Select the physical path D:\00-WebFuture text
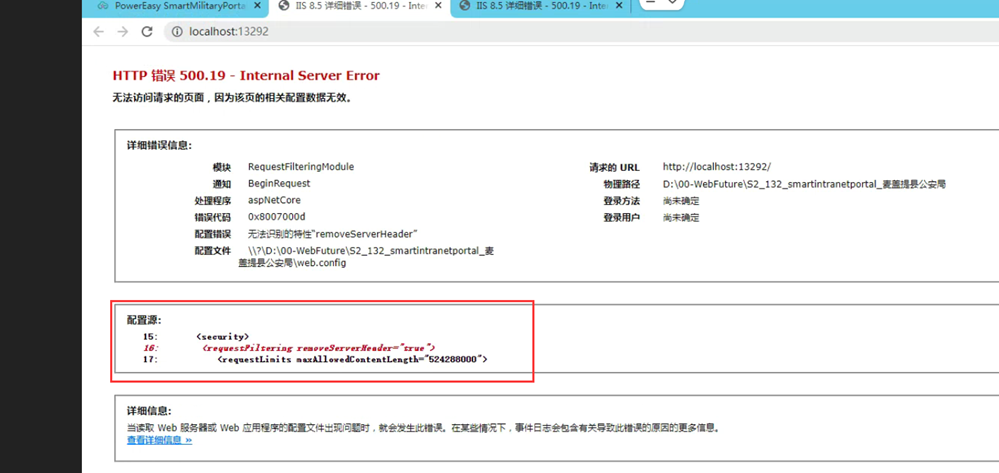This screenshot has width=999, height=473. click(x=804, y=184)
